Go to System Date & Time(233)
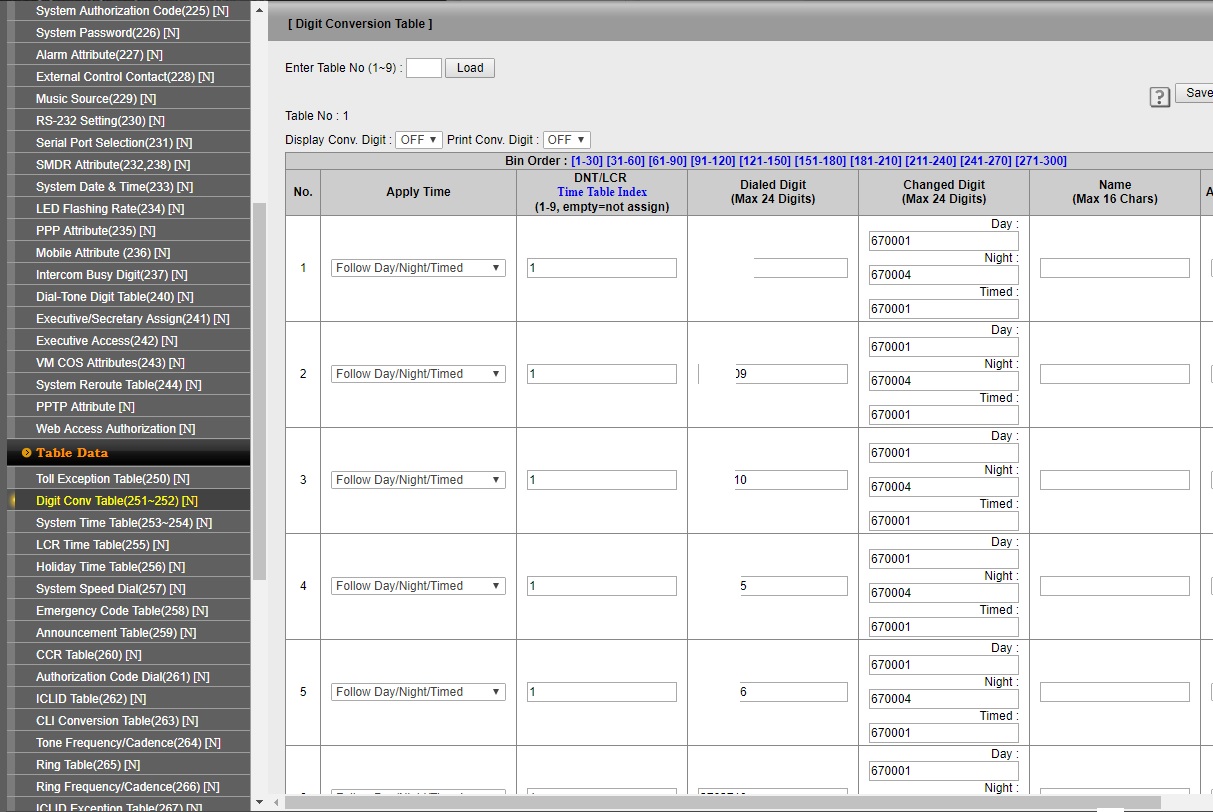Screen dimensions: 1213x812 pyautogui.click(x=114, y=187)
